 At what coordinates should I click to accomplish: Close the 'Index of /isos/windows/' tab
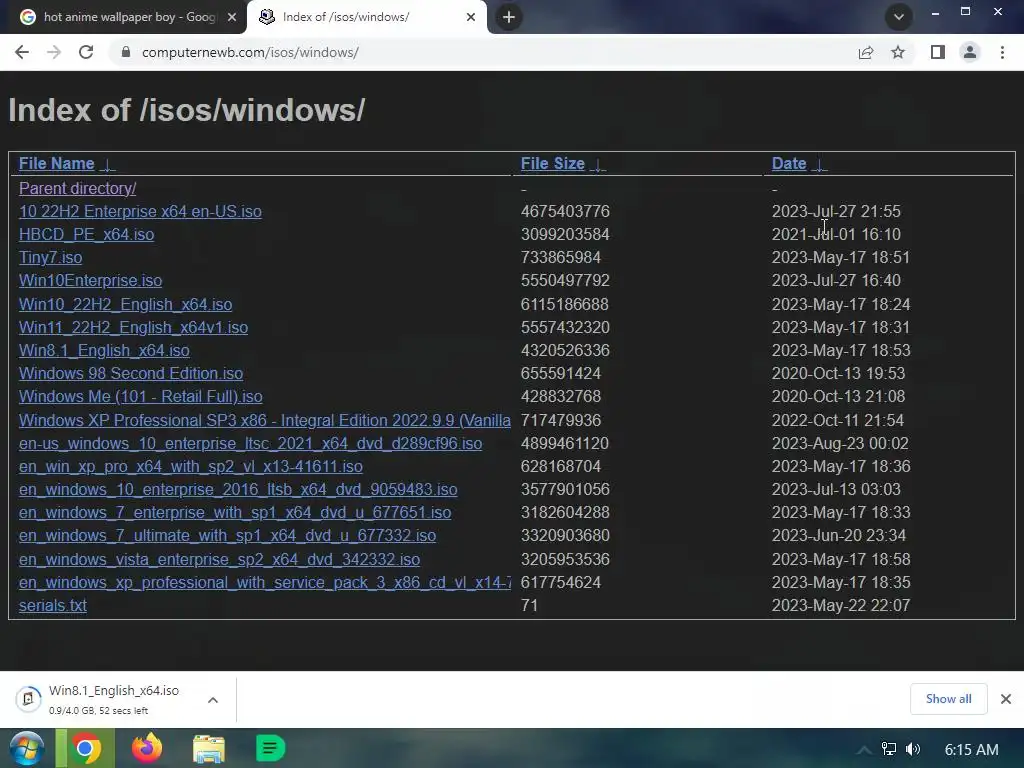pos(471,17)
